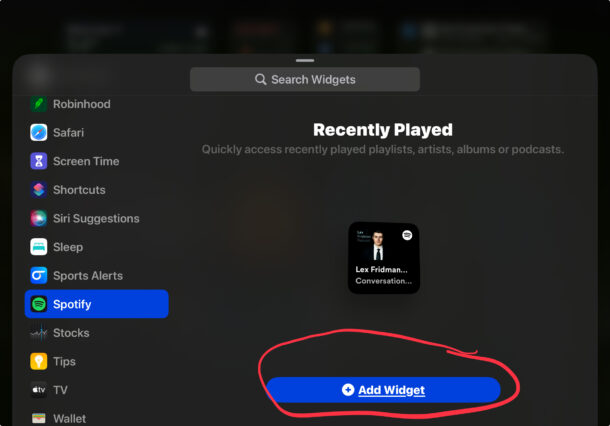Select the Apple TV icon
Screen dimensions: 610x426
pos(39,390)
